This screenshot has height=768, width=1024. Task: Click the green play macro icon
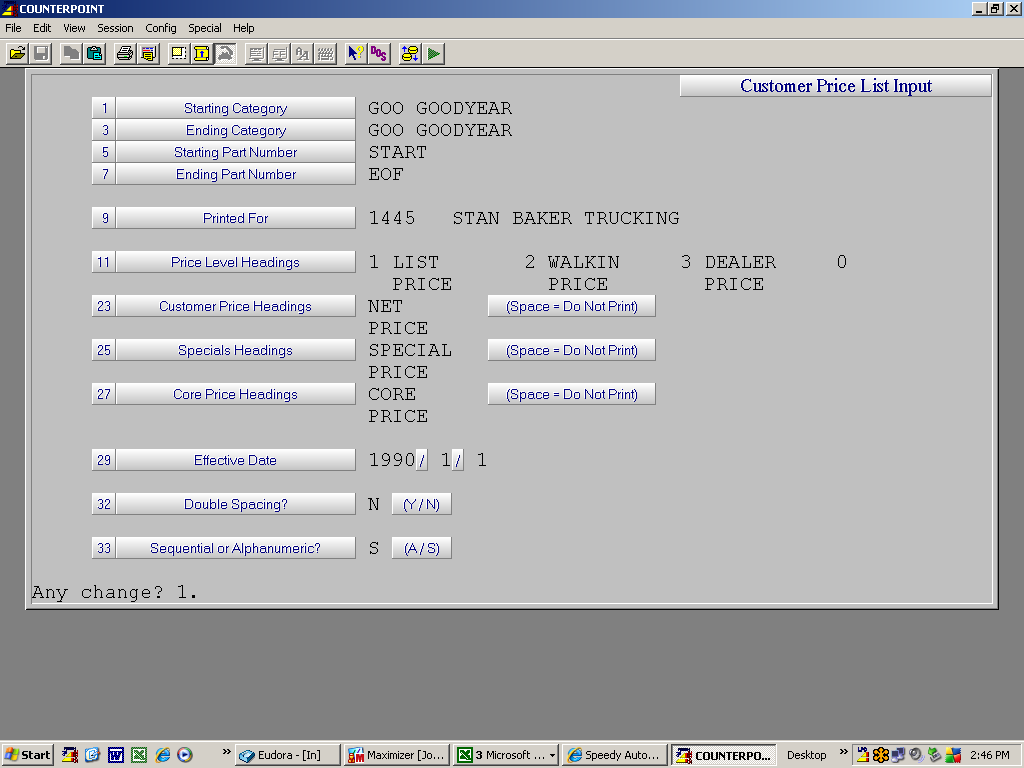434,54
